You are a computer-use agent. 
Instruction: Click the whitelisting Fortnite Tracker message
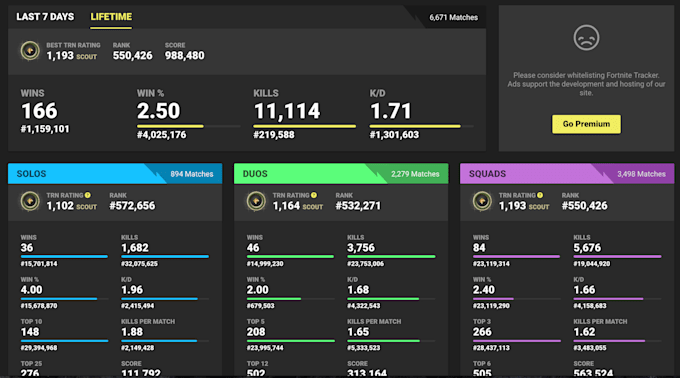586,84
